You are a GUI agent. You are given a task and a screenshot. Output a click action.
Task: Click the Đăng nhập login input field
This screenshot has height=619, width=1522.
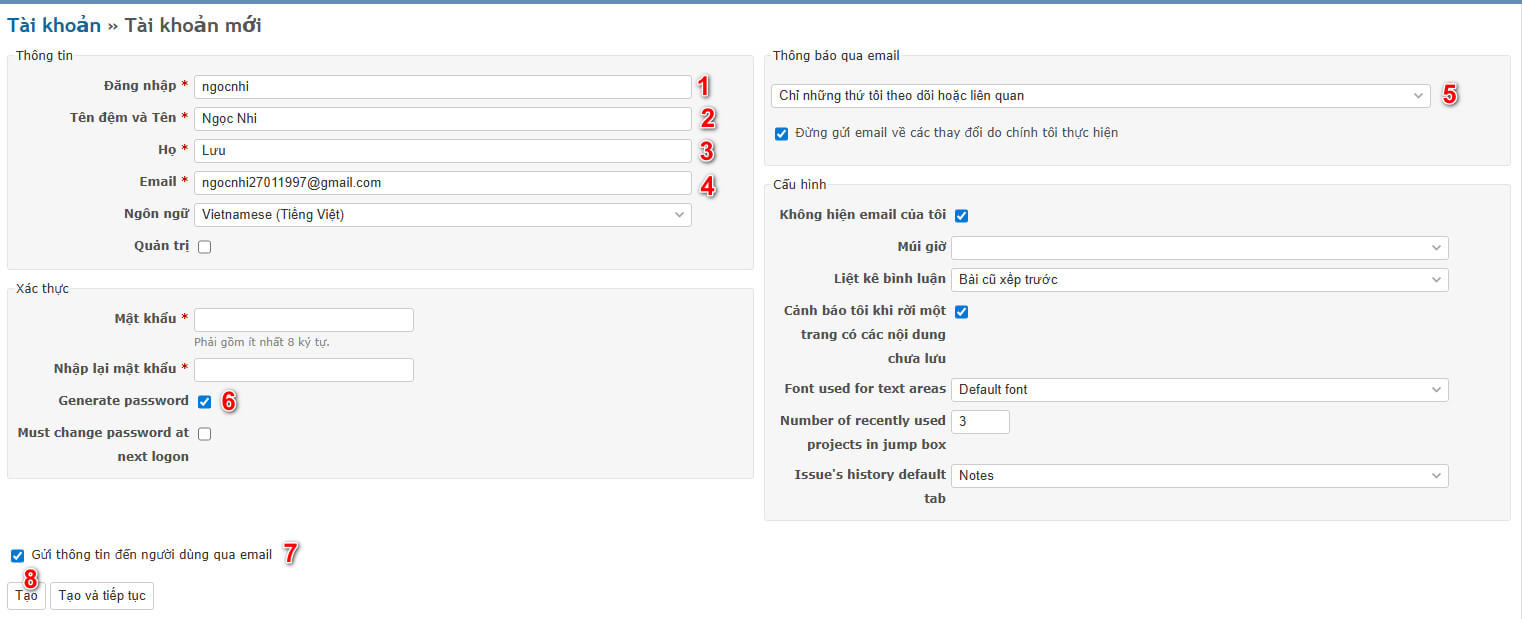tap(442, 87)
